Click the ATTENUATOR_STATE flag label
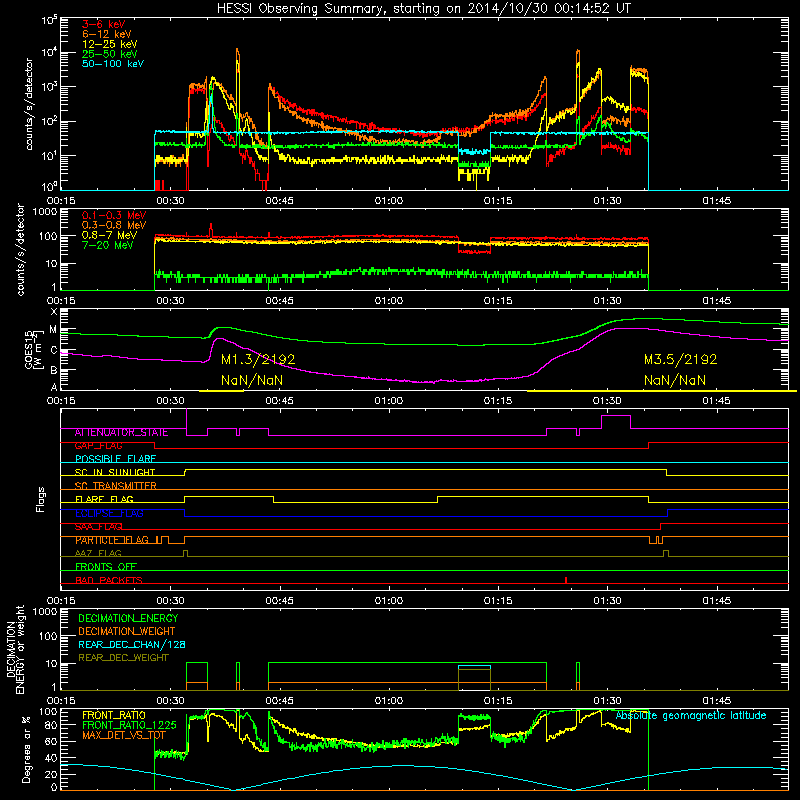 point(121,432)
